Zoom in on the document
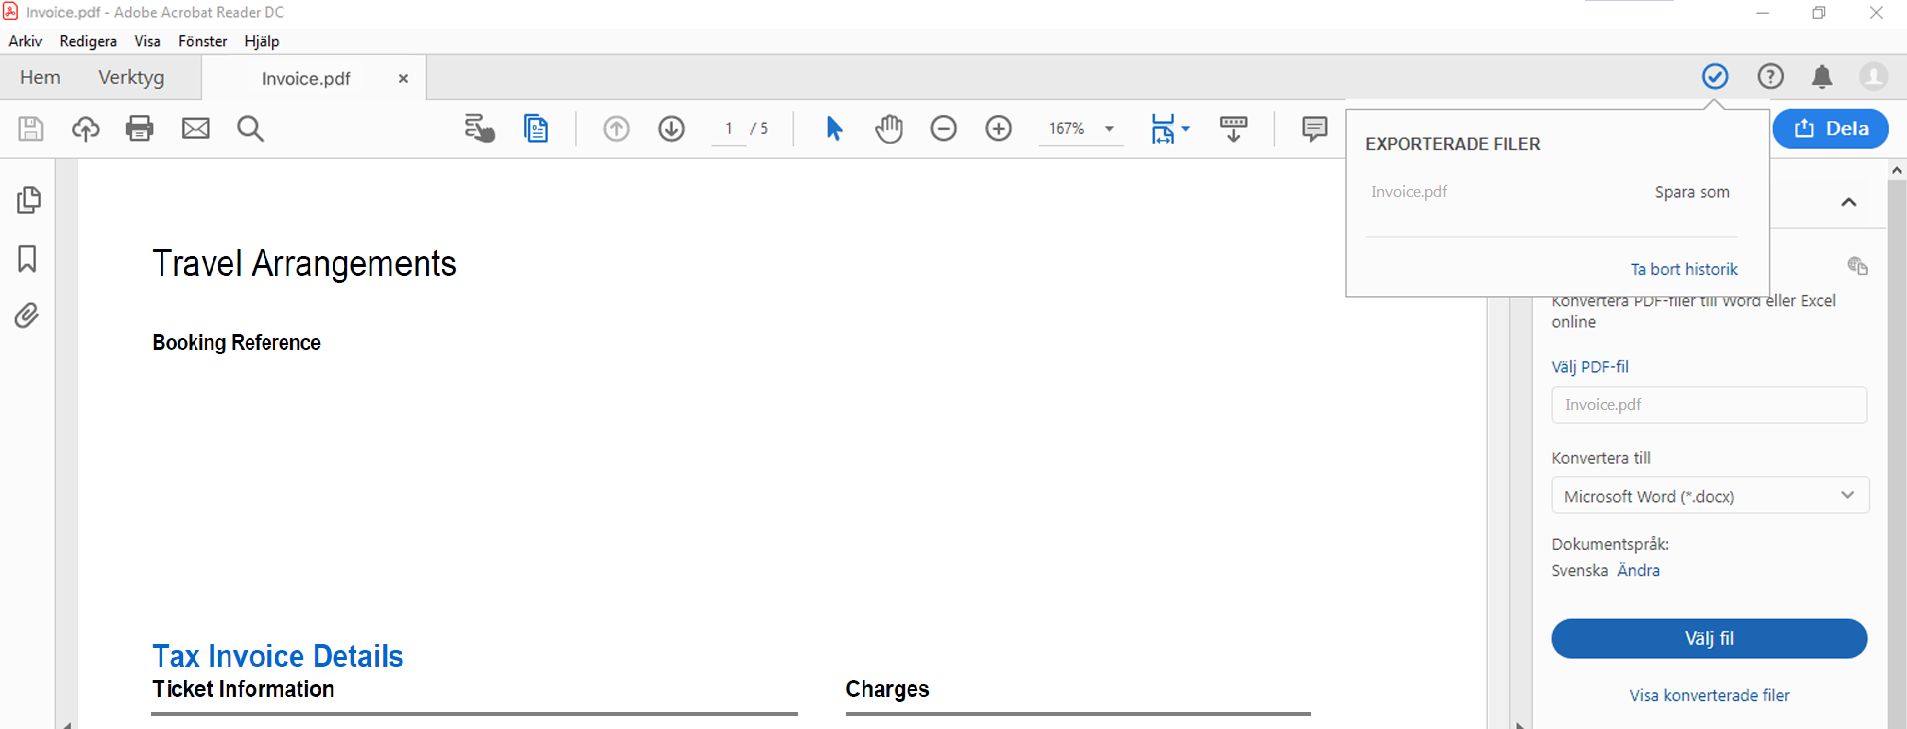Screen dimensions: 1907x729 [999, 129]
